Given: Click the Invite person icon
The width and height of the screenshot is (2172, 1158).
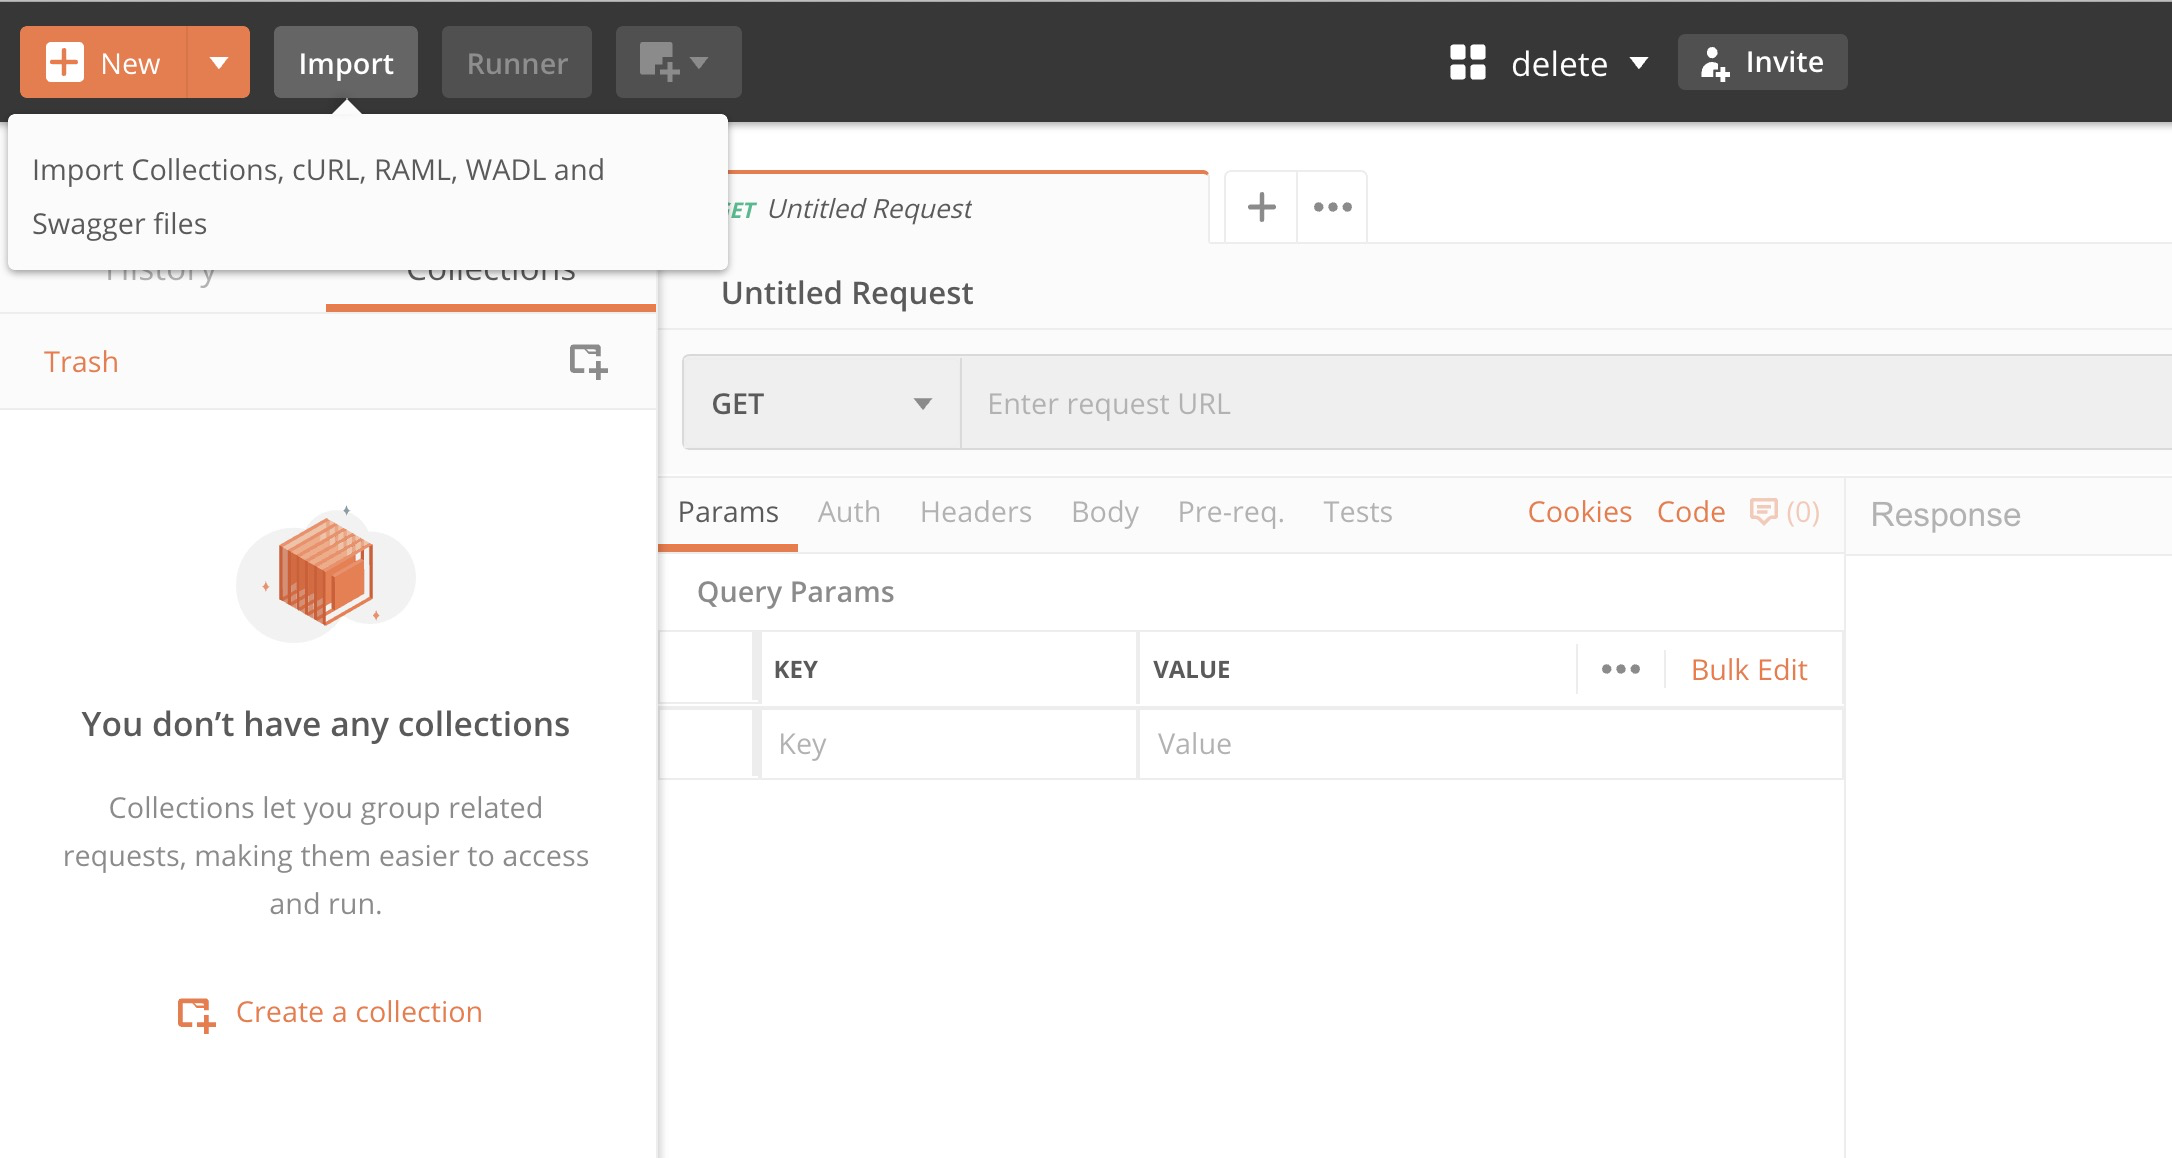Looking at the screenshot, I should [x=1714, y=63].
